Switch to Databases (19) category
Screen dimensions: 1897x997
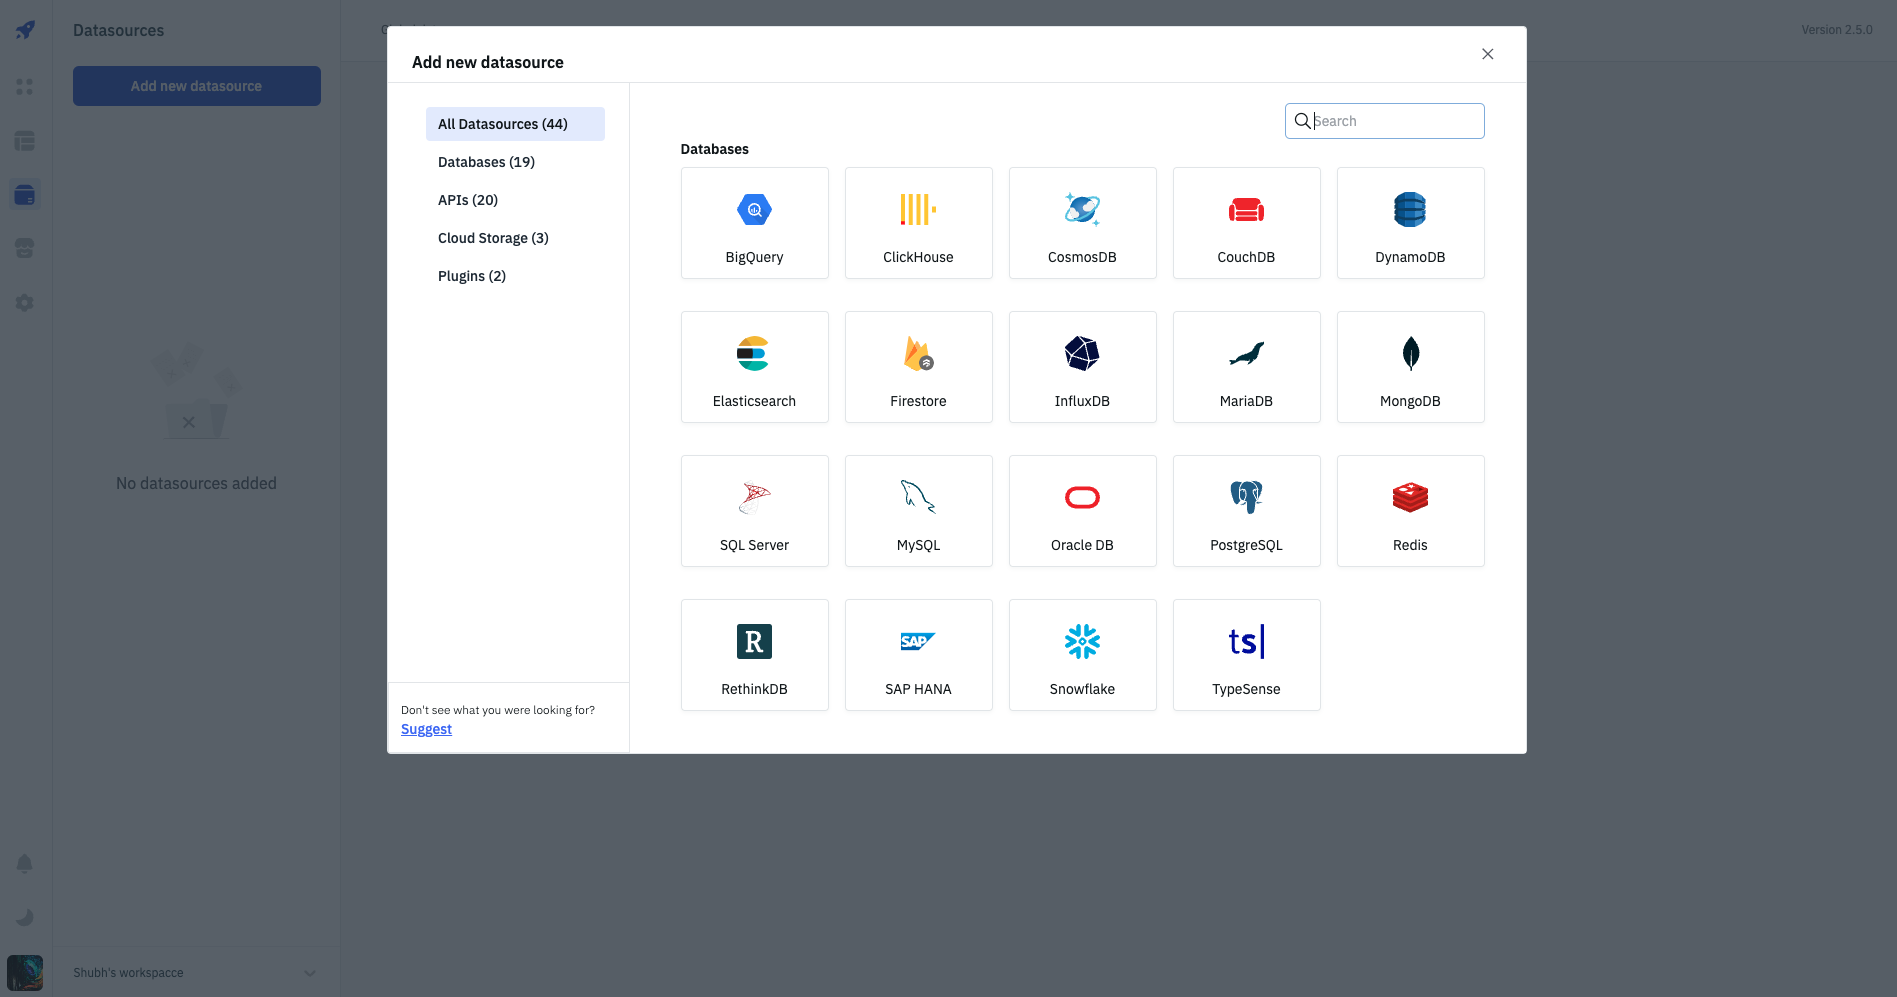tap(486, 162)
